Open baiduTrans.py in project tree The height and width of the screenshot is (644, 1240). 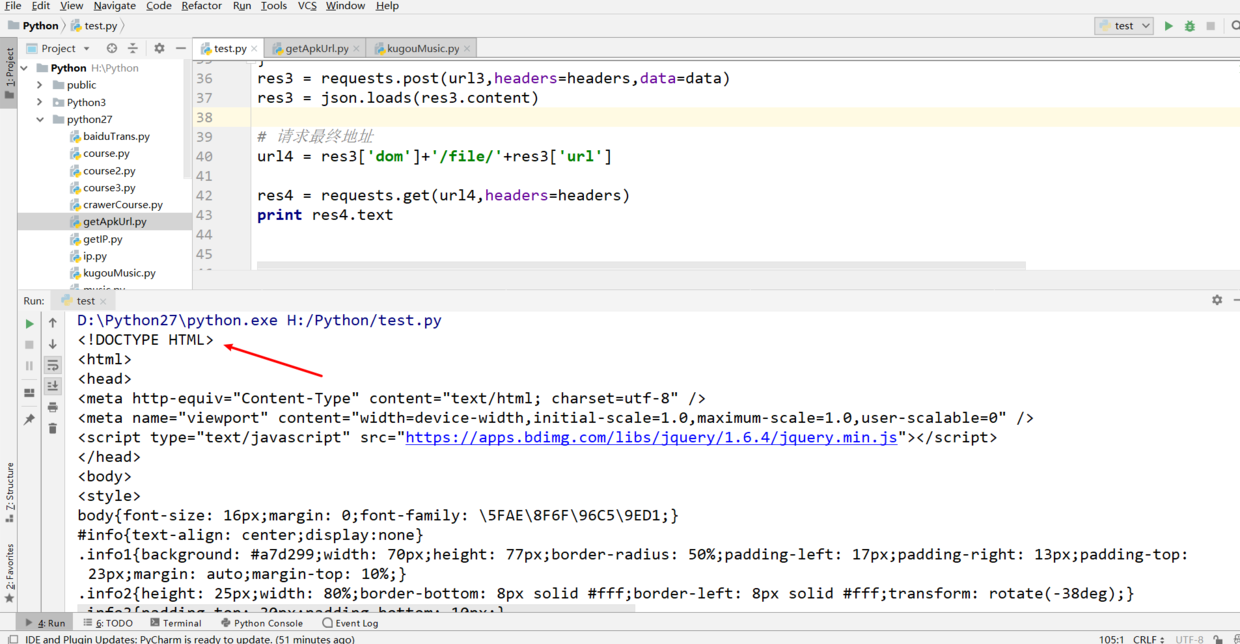click(116, 136)
